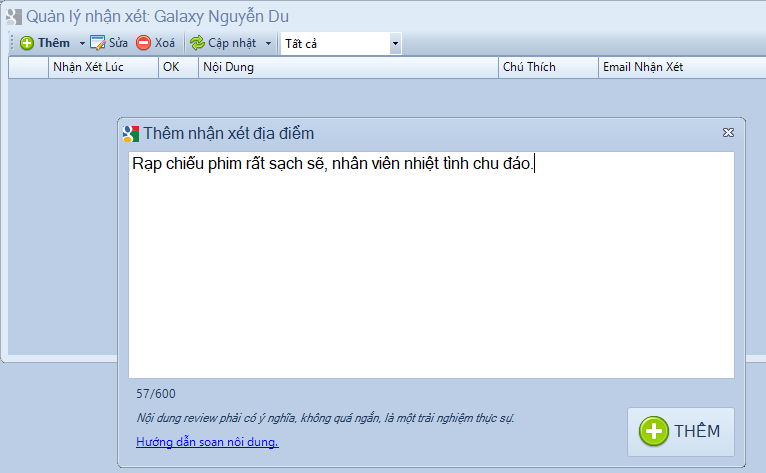Click the Chú Thích column header
The height and width of the screenshot is (473, 766).
[548, 67]
